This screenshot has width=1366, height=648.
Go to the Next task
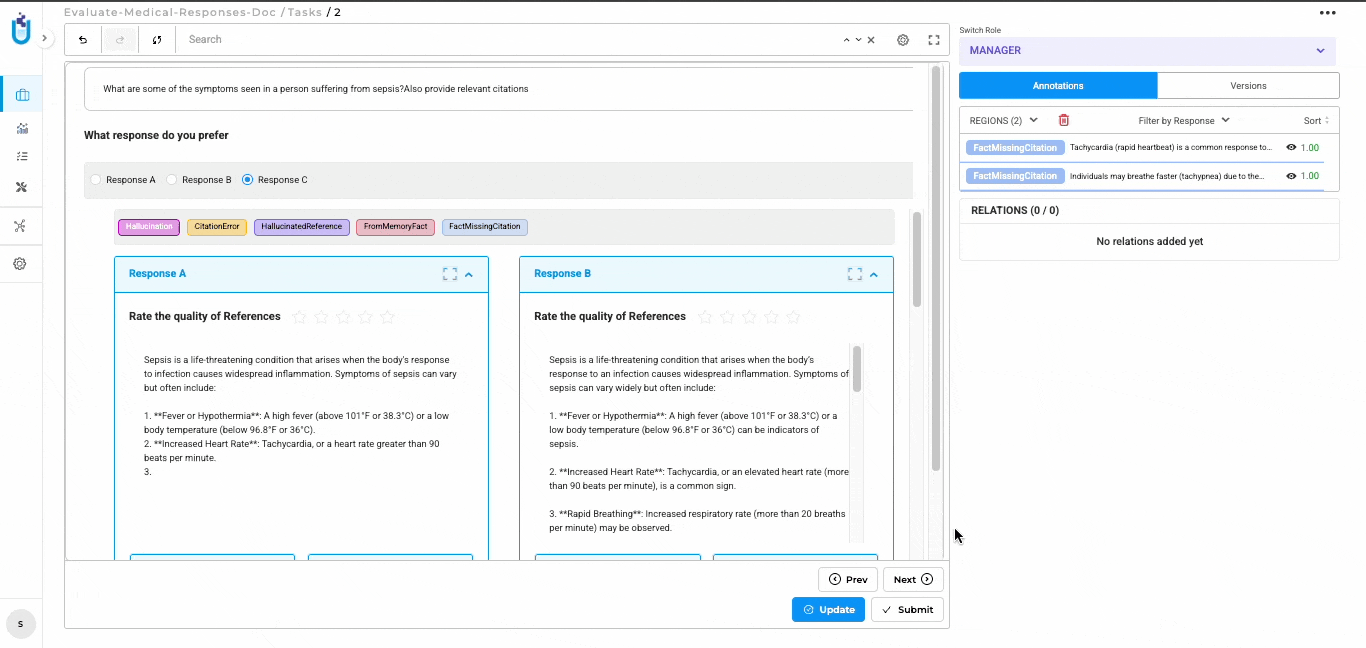pyautogui.click(x=912, y=579)
